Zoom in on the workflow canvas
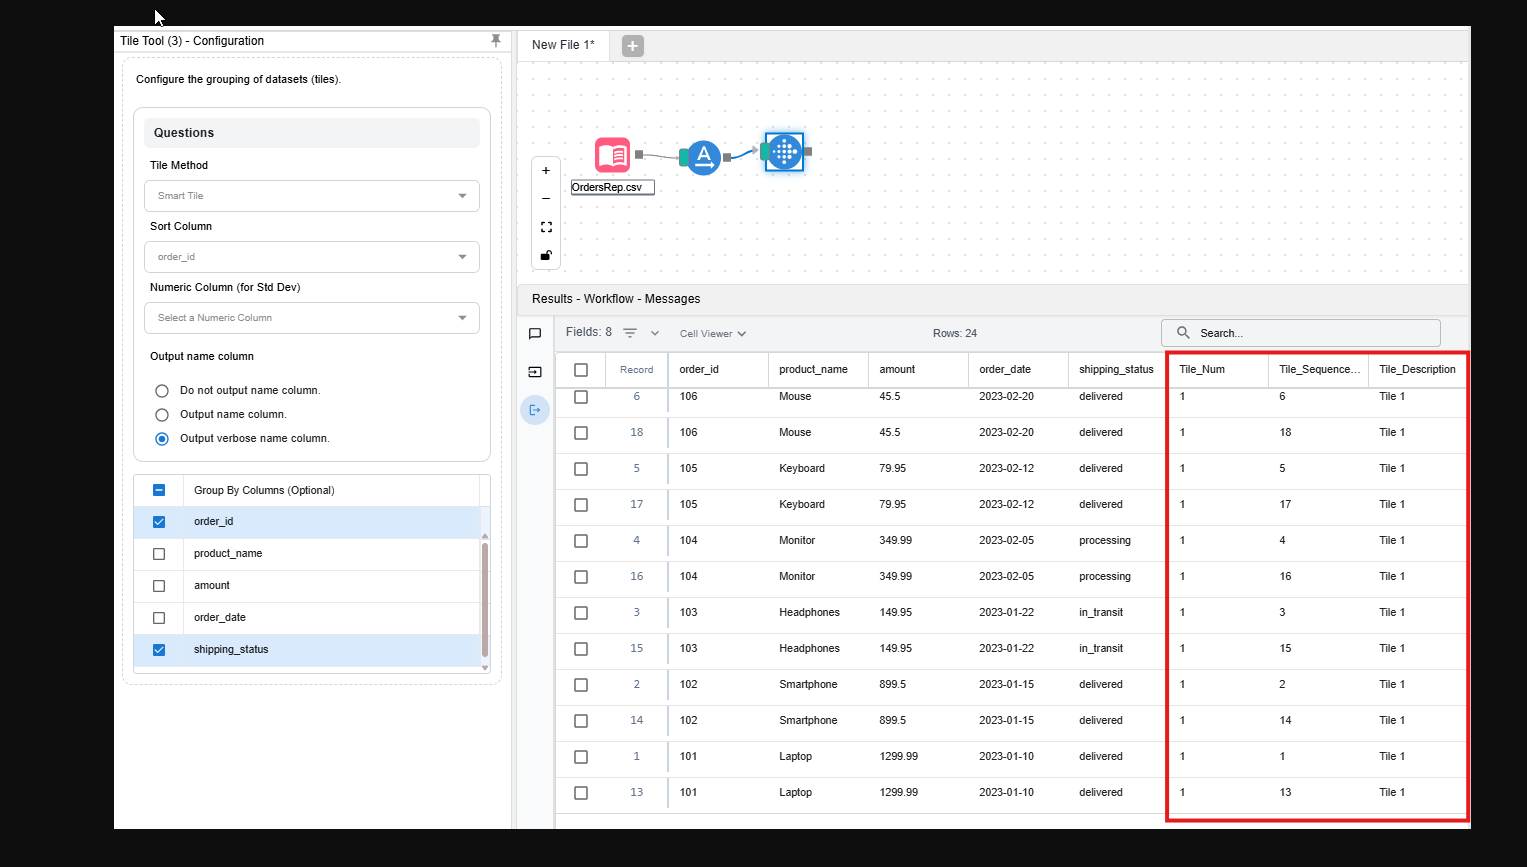Screen dimensions: 1527x867 click(x=546, y=171)
